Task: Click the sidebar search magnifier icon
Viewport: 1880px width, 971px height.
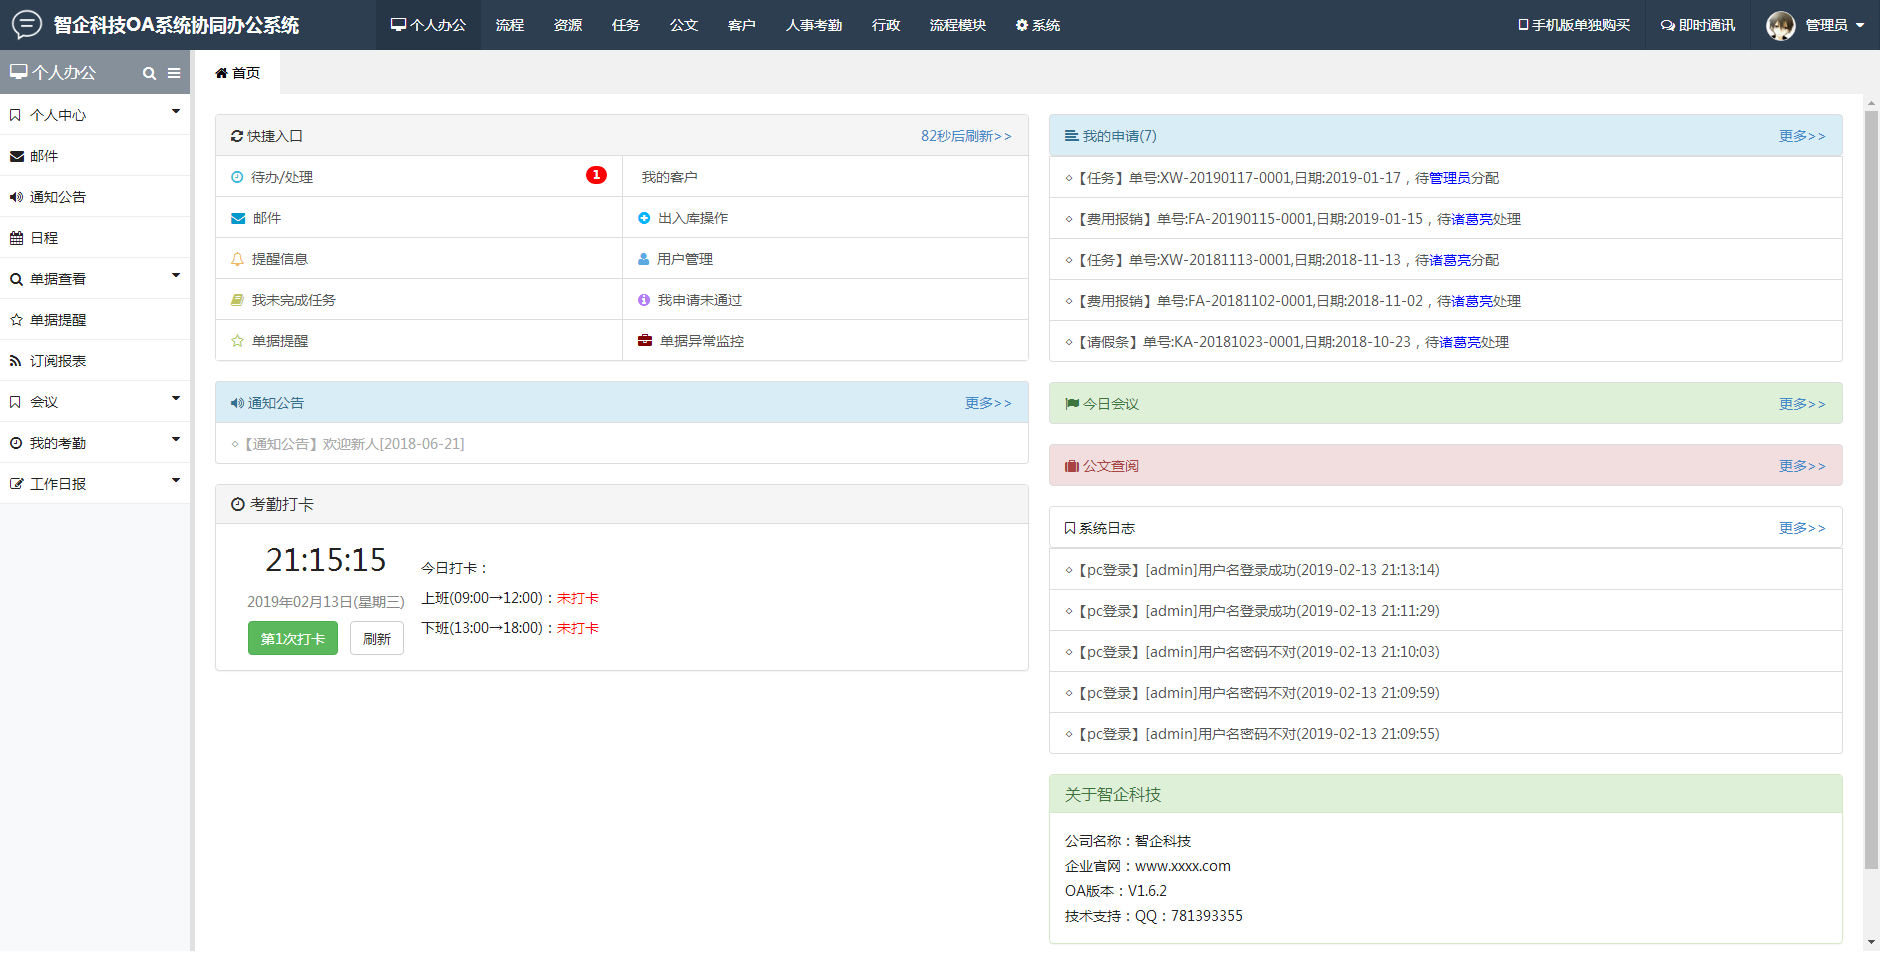Action: point(149,73)
